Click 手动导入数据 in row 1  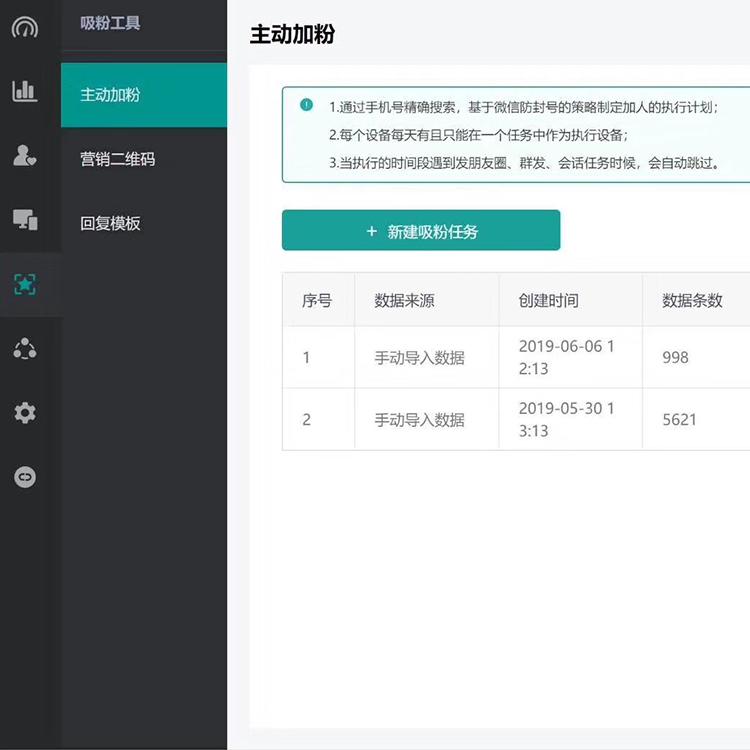tap(419, 358)
